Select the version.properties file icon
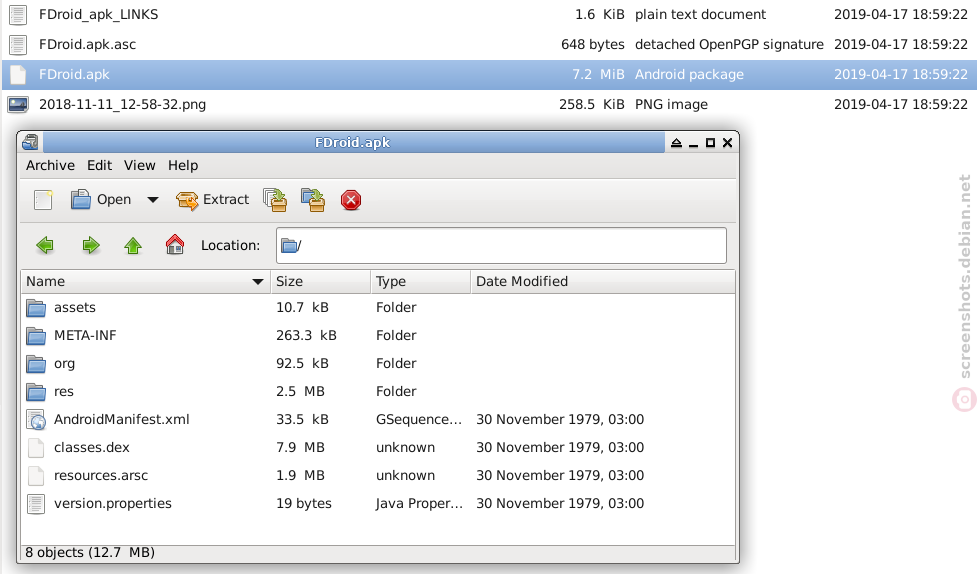The image size is (977, 574). [36, 504]
